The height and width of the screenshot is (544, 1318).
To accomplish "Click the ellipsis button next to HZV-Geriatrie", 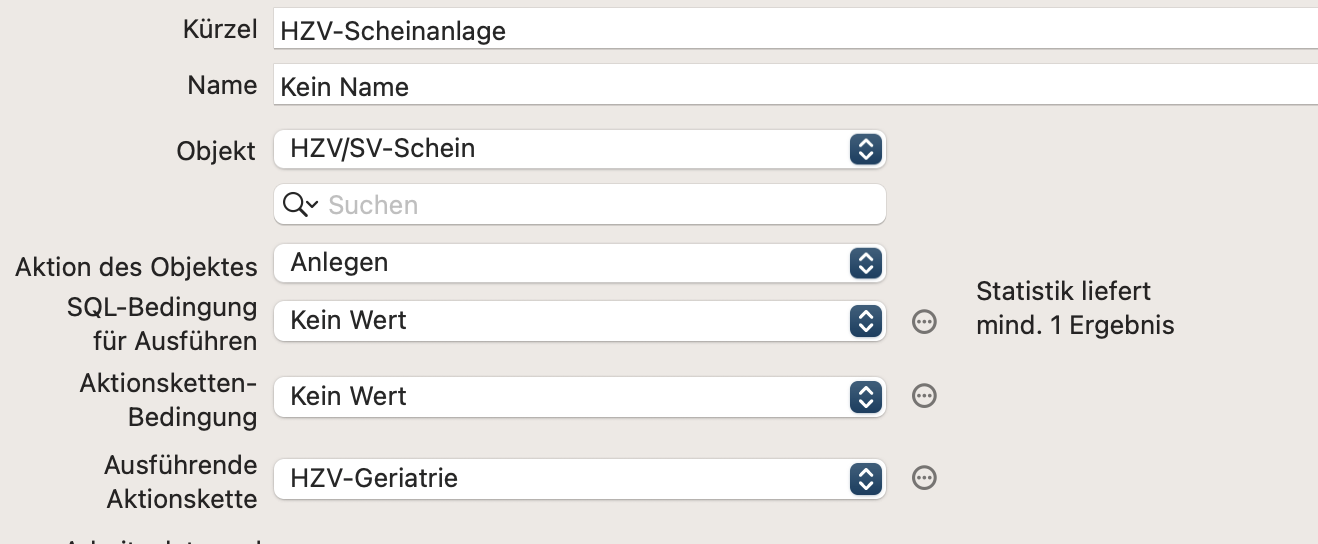I will [x=925, y=478].
